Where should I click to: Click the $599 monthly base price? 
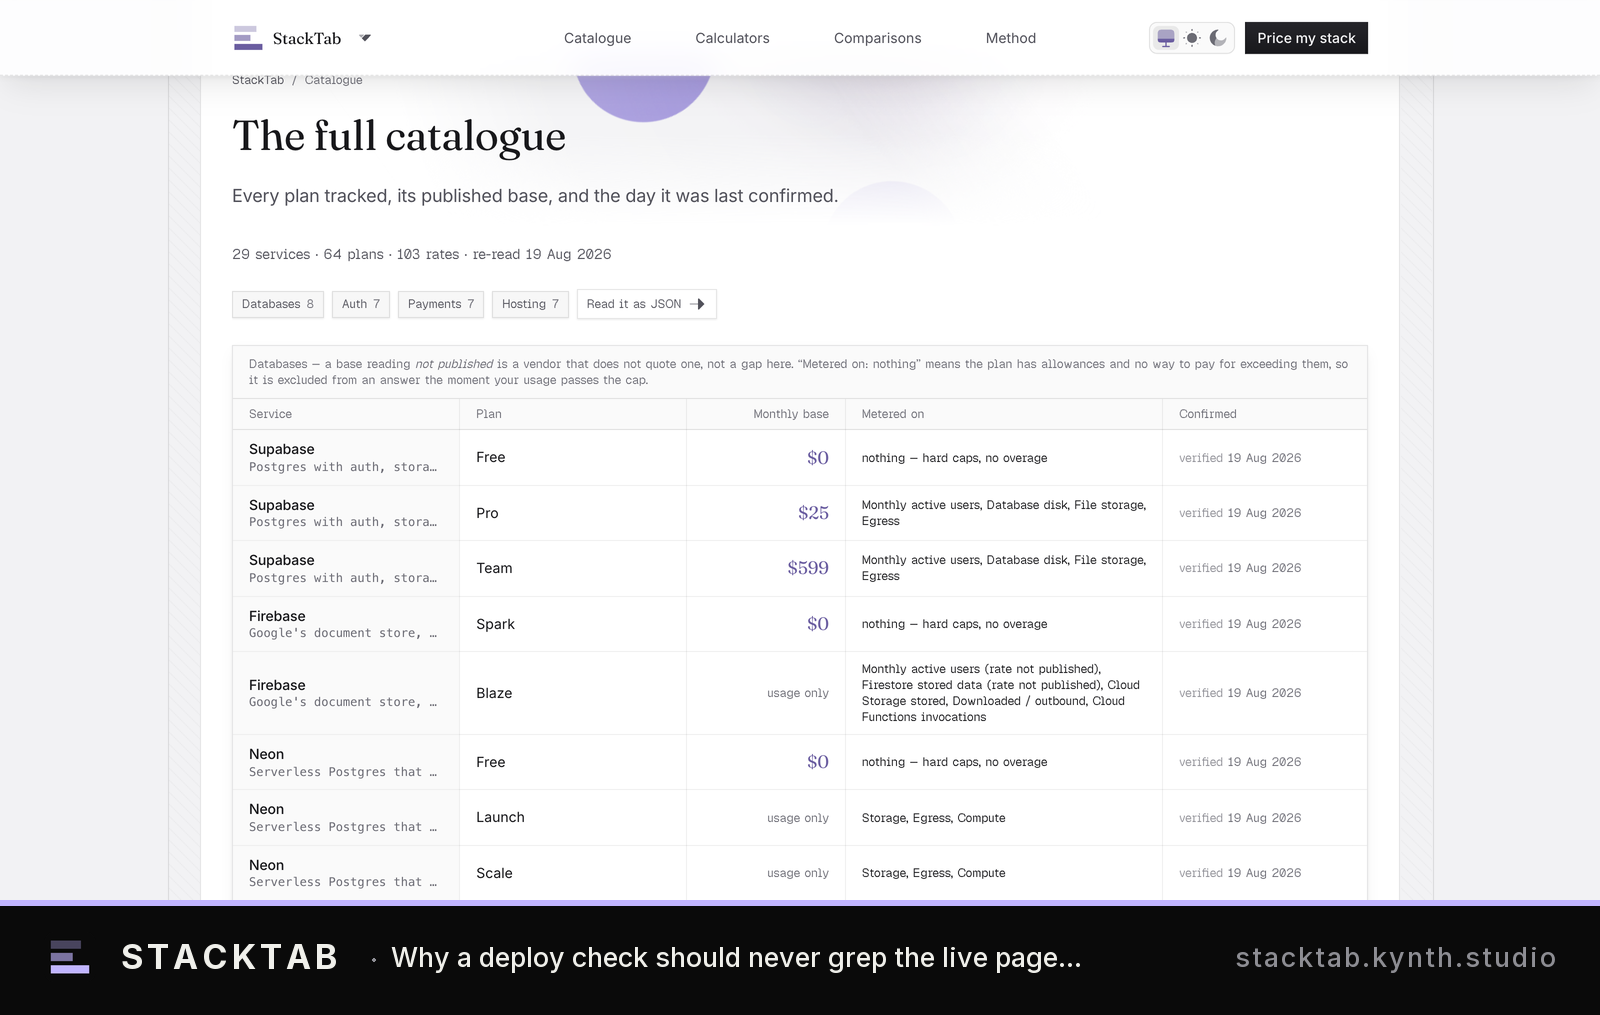[x=808, y=568]
